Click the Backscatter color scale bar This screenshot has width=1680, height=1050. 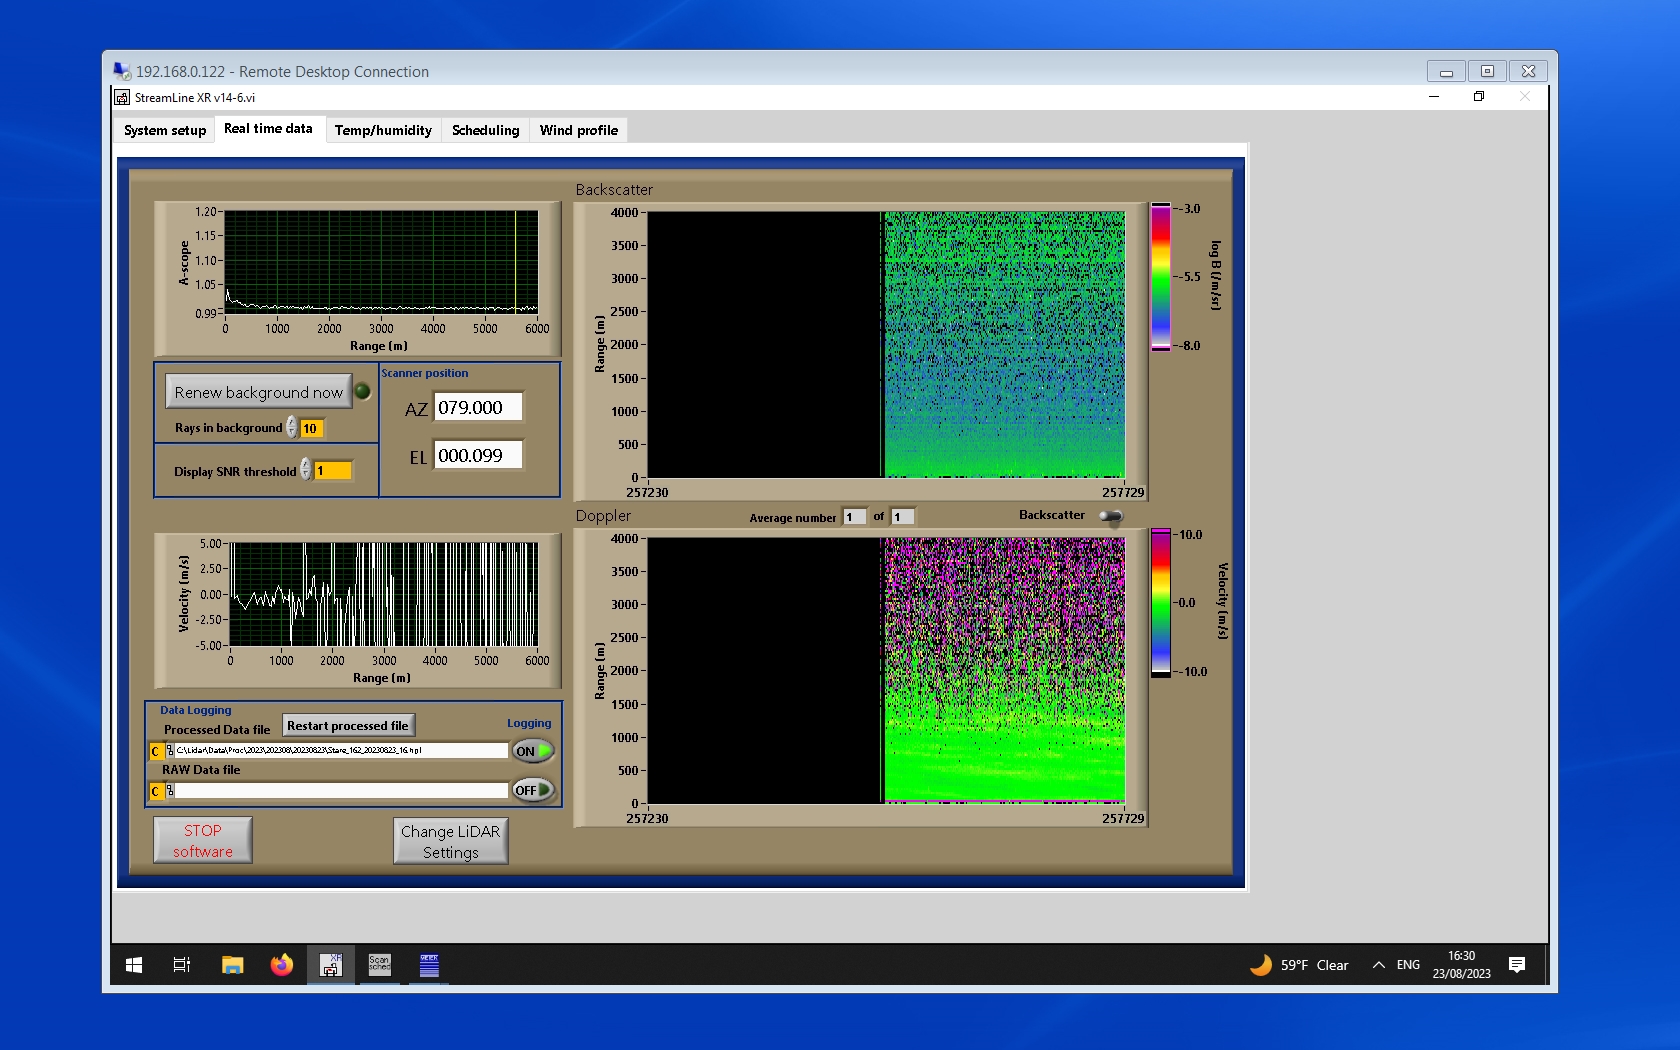point(1160,277)
